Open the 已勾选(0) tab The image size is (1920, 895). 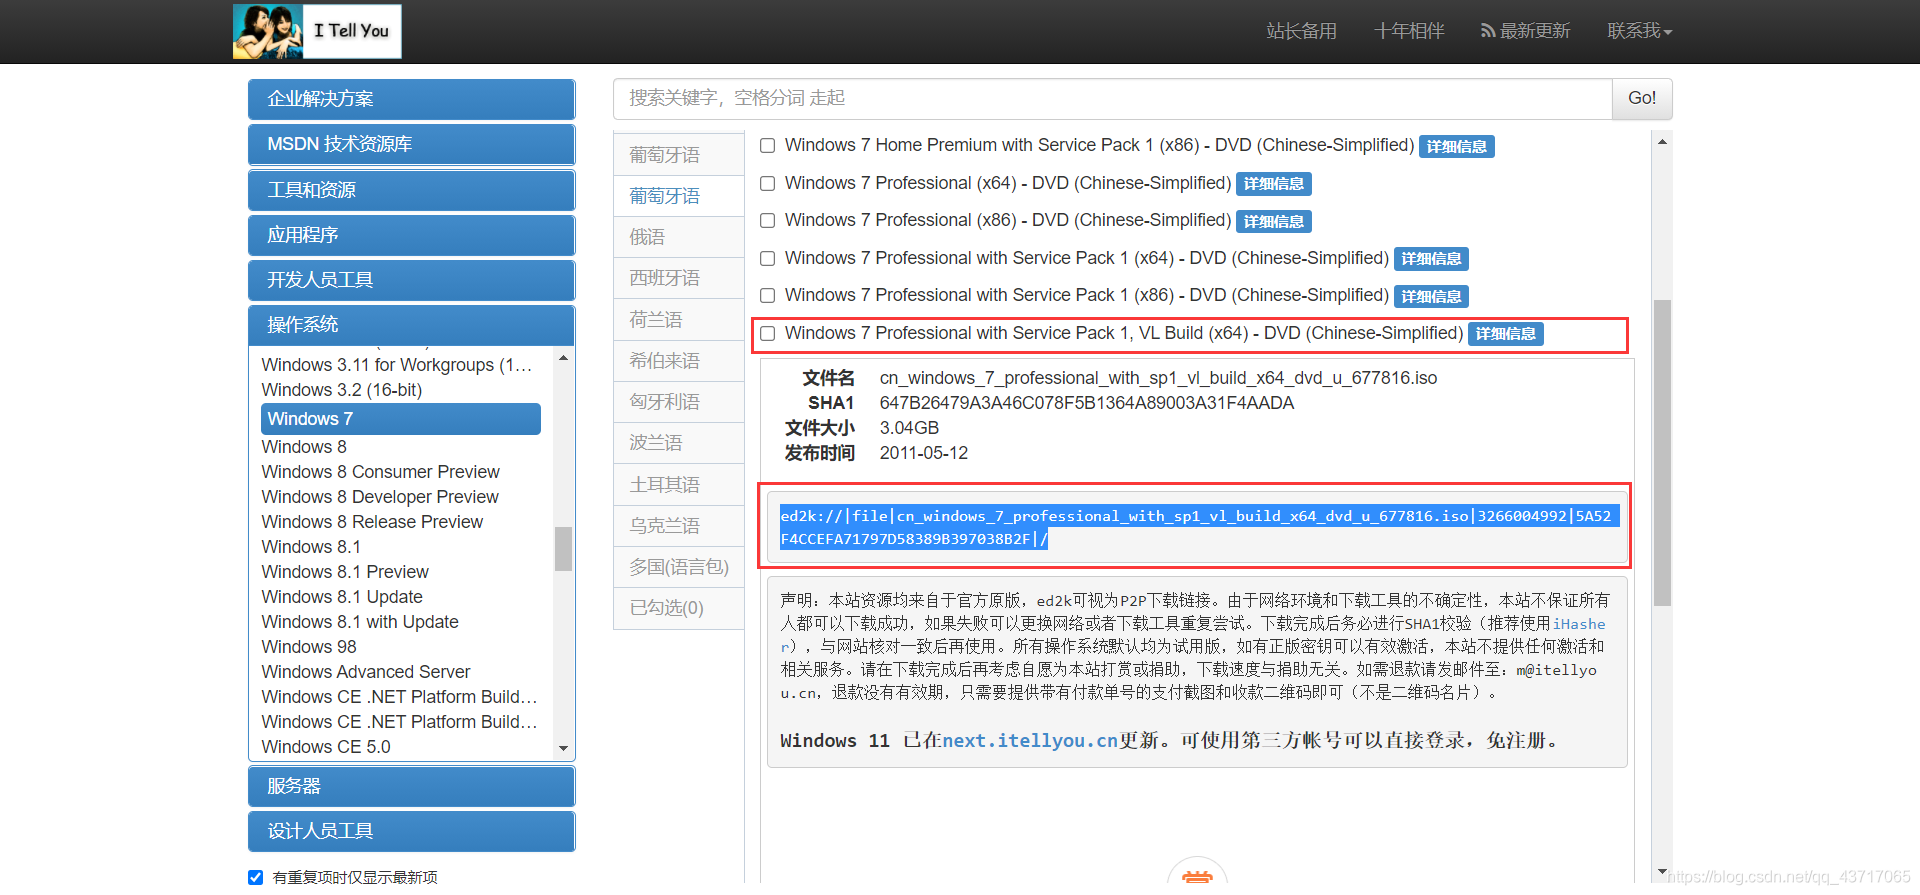pyautogui.click(x=679, y=608)
